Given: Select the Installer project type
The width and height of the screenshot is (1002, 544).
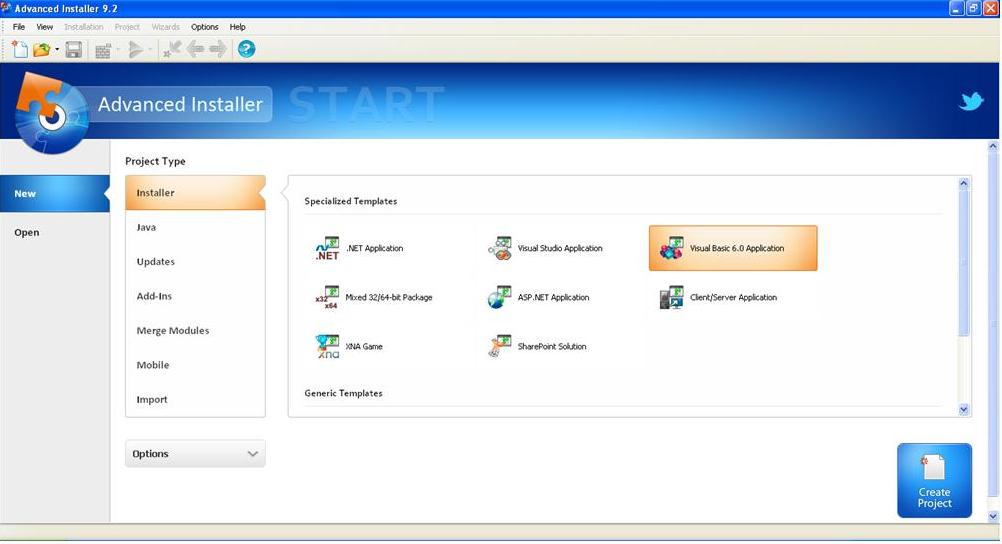Looking at the screenshot, I should [196, 193].
